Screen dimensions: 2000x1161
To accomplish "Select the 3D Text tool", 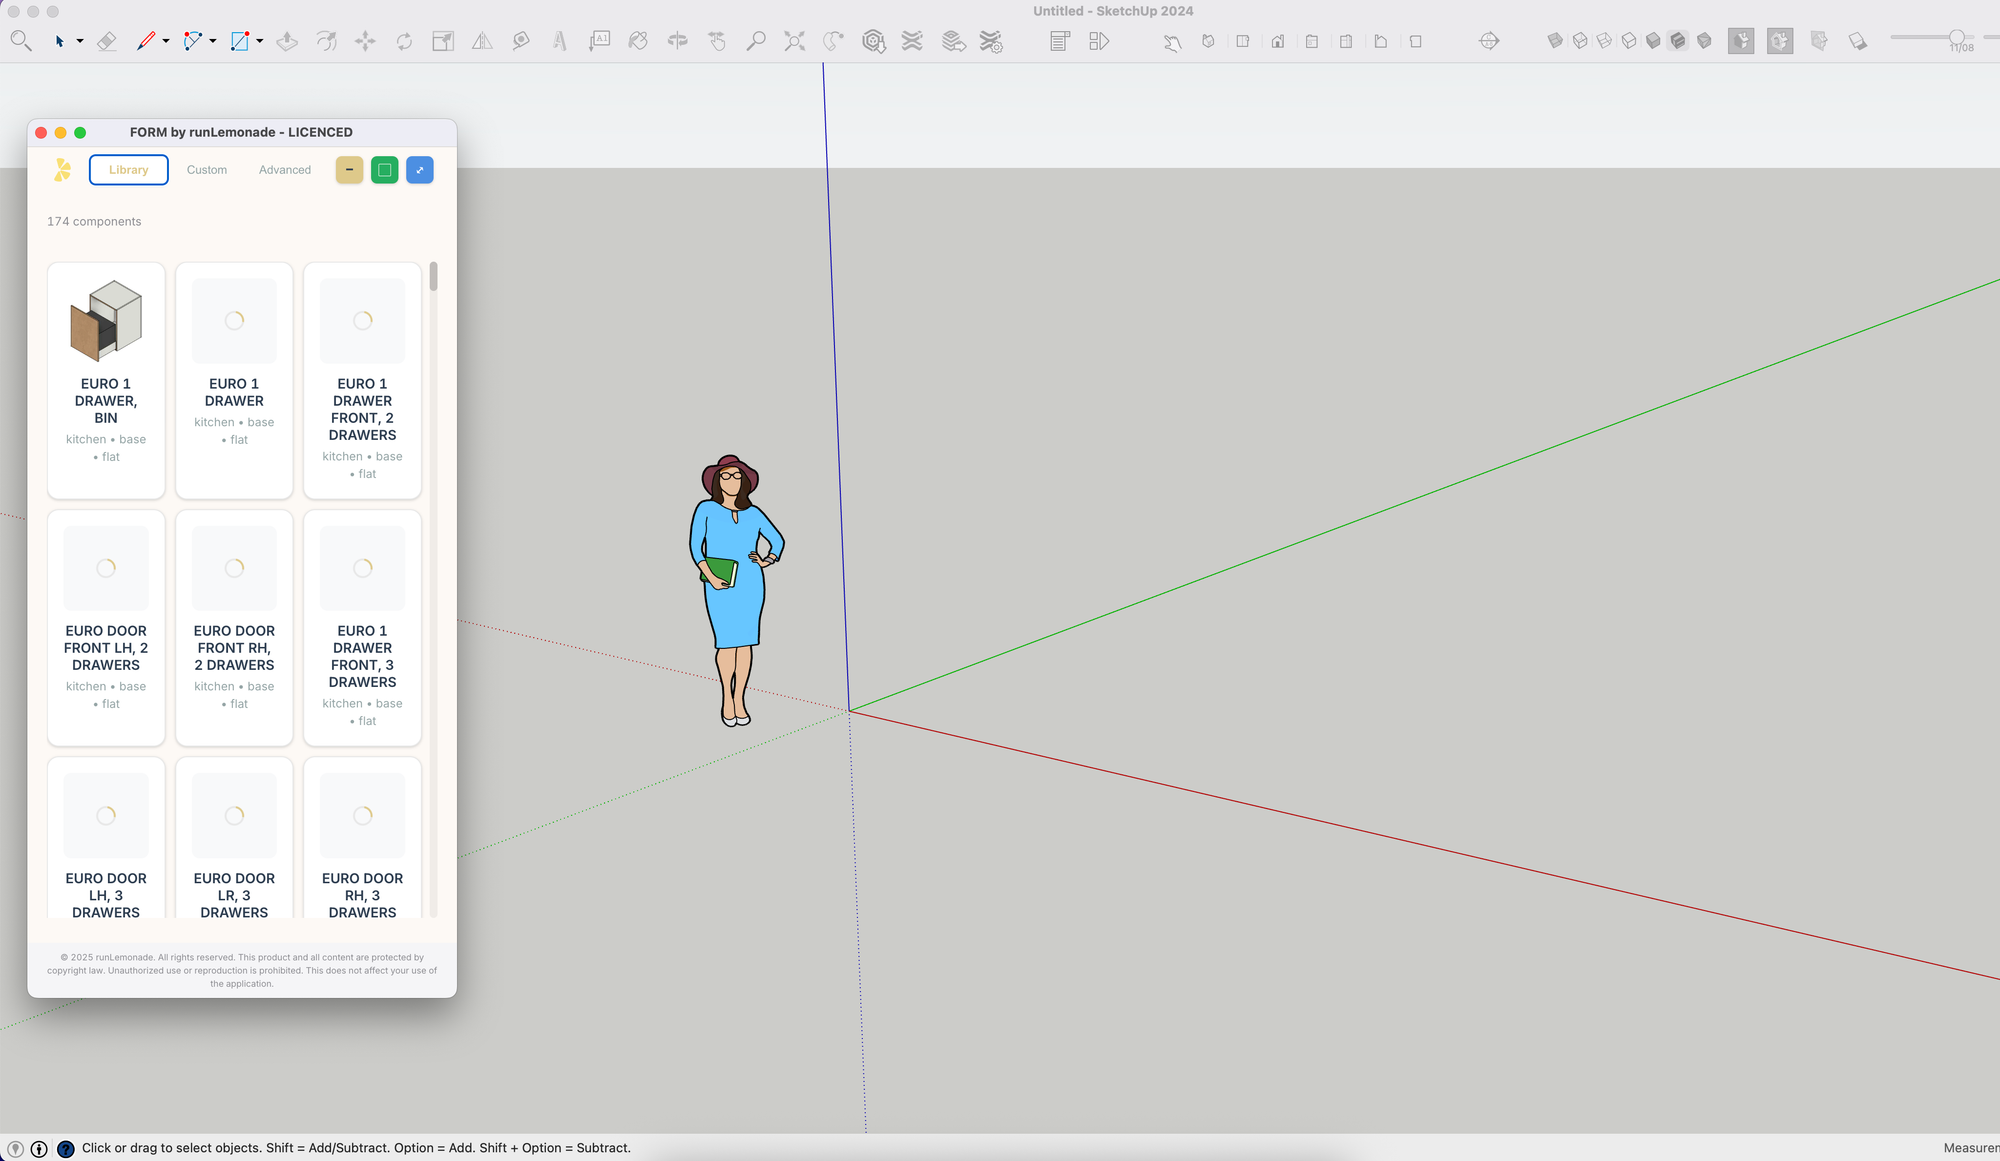I will [560, 41].
